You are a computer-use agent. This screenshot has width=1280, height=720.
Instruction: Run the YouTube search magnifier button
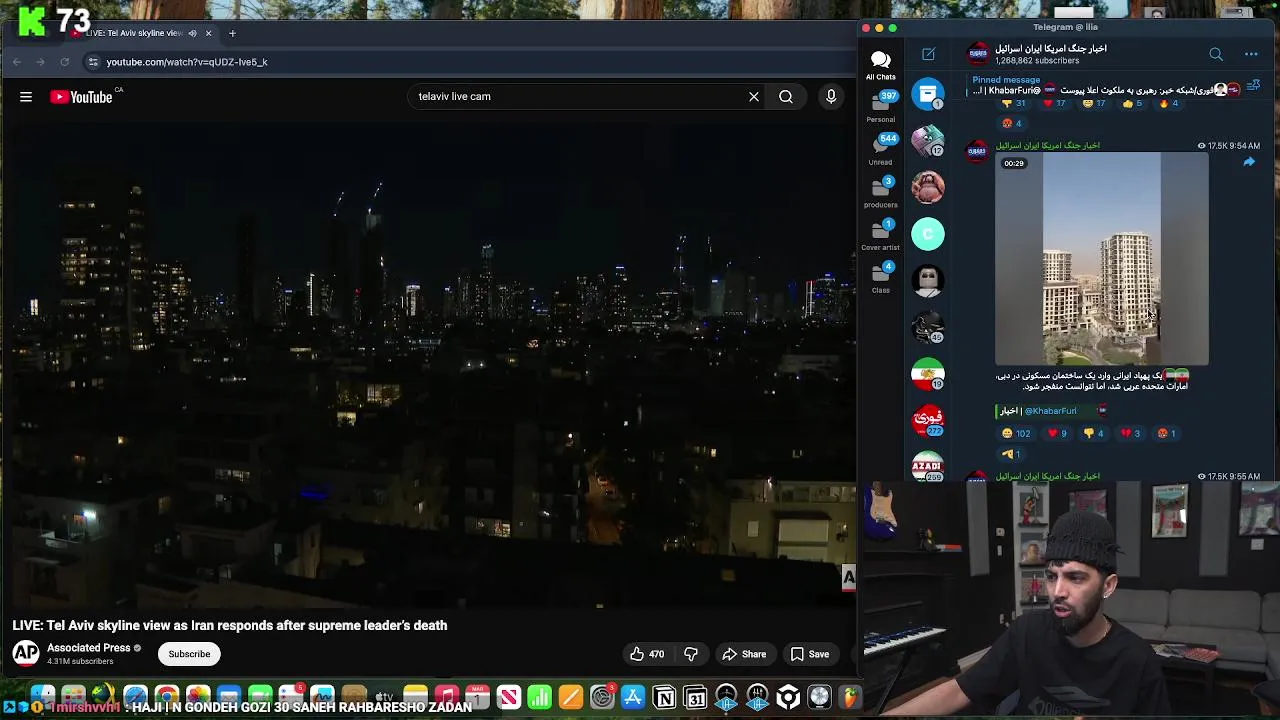(x=786, y=97)
